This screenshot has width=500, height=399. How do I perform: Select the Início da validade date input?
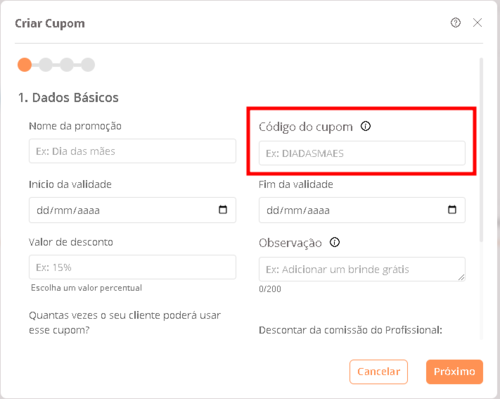point(132,210)
